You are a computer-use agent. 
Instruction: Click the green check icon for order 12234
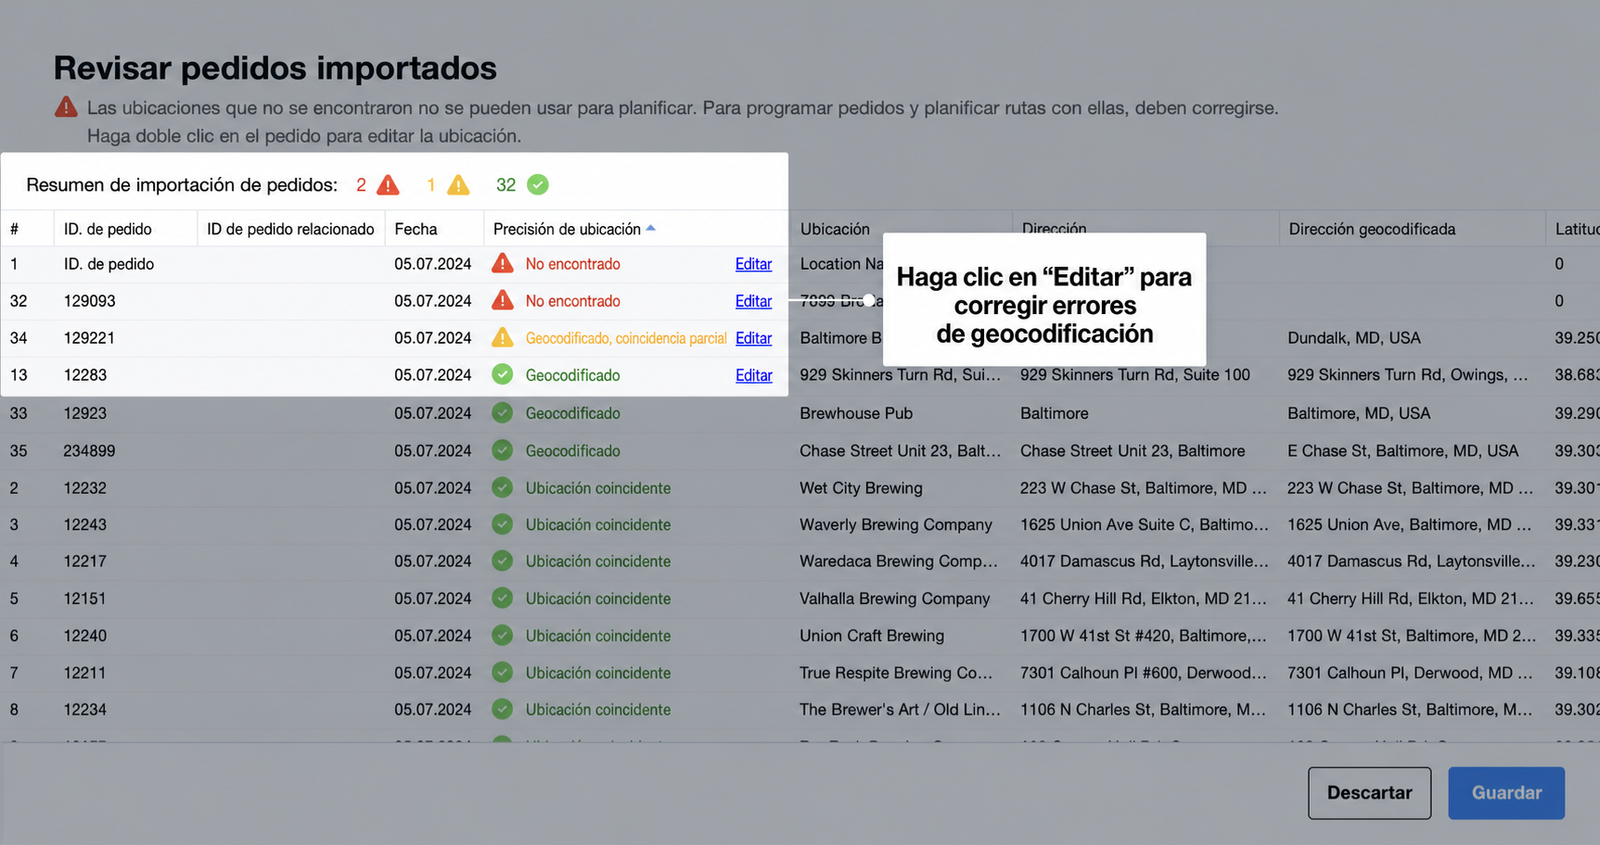[502, 709]
